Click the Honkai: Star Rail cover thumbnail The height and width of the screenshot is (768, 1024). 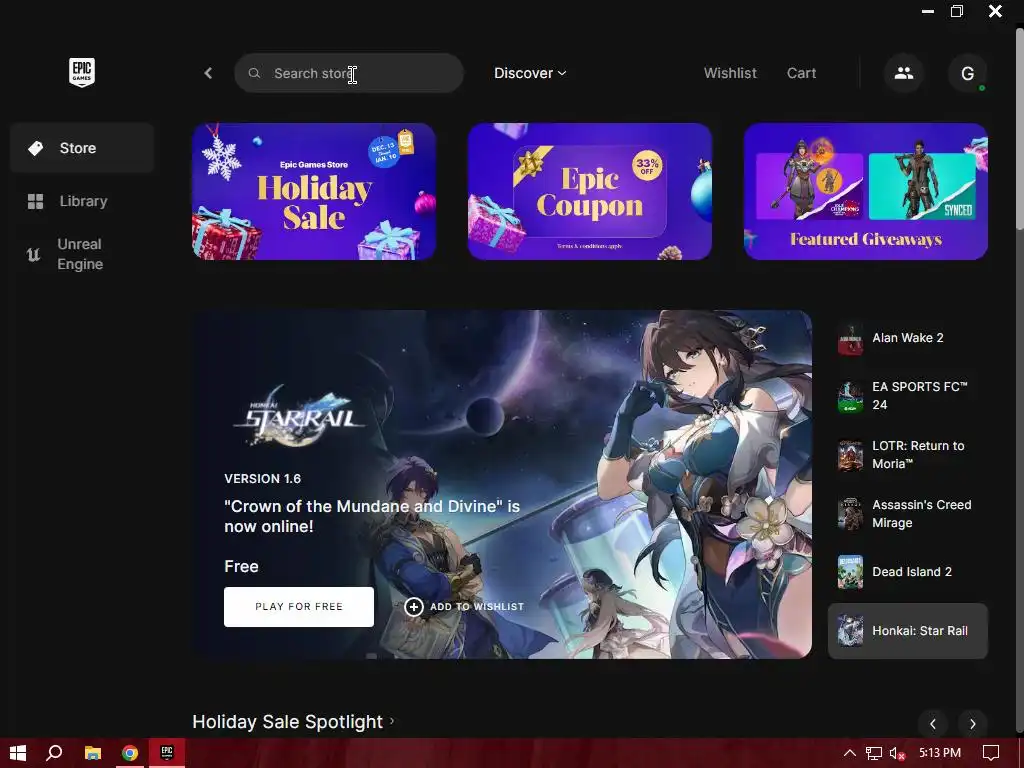(850, 631)
